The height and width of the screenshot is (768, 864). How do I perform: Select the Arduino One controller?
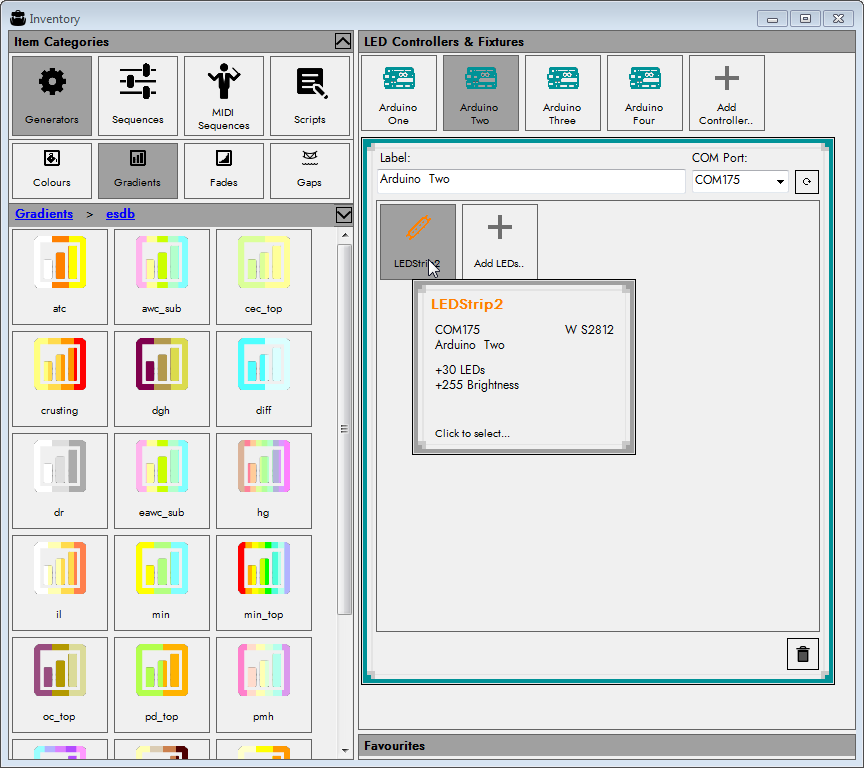398,93
